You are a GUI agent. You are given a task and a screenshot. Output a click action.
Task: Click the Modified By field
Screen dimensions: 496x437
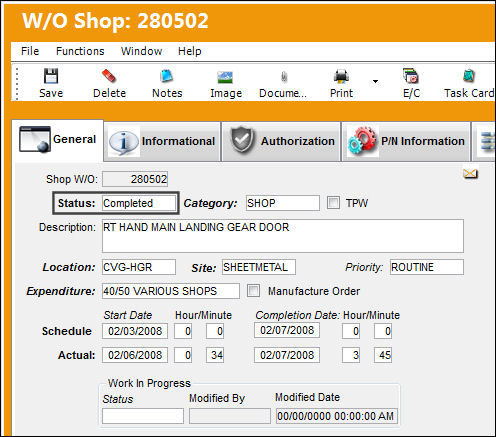[x=230, y=416]
